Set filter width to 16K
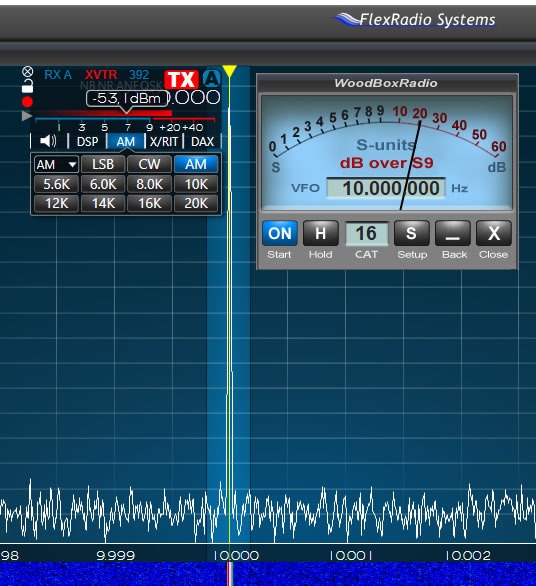Screen dimensions: 536x586 (x=149, y=204)
